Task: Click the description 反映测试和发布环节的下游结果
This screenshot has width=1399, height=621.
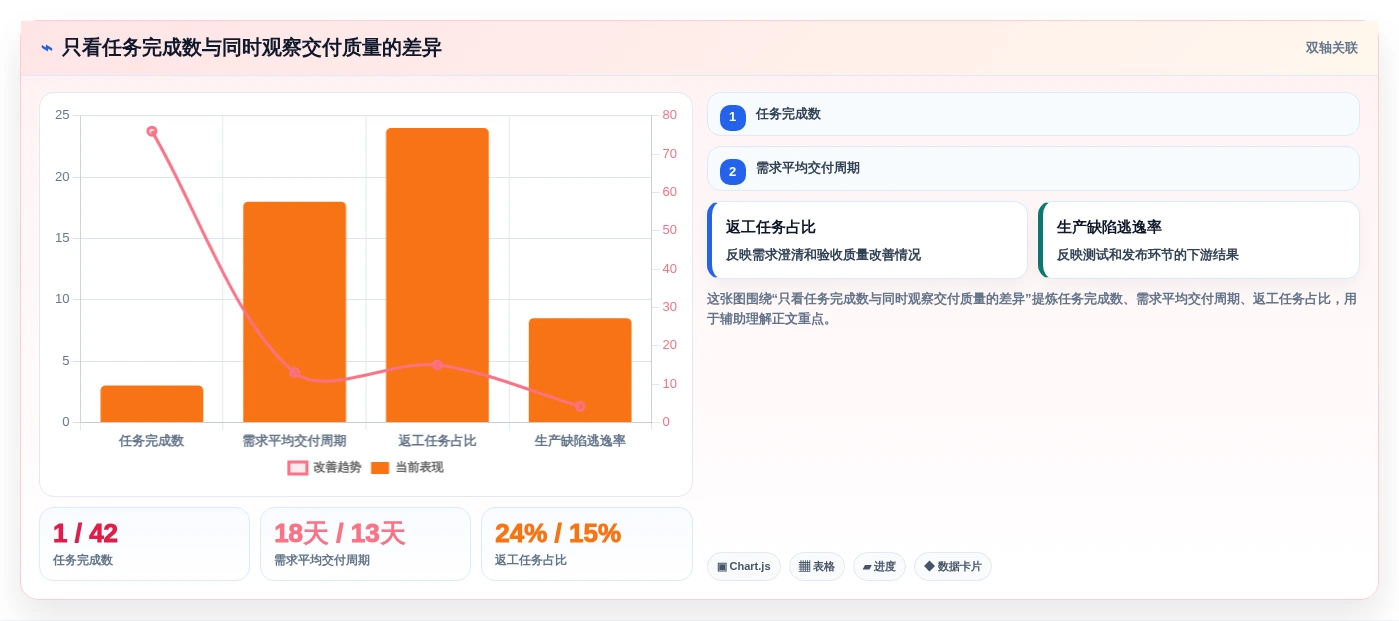Action: coord(1148,255)
